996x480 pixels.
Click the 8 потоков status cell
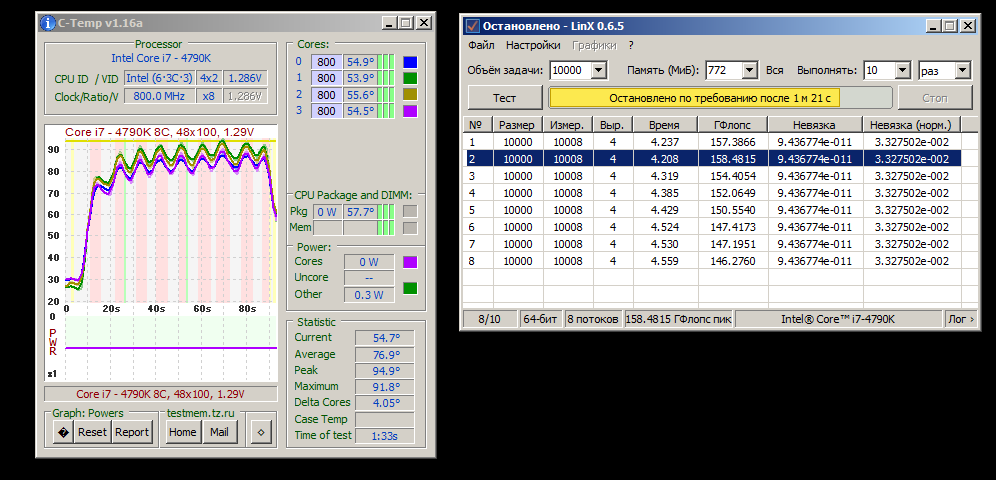(x=594, y=319)
